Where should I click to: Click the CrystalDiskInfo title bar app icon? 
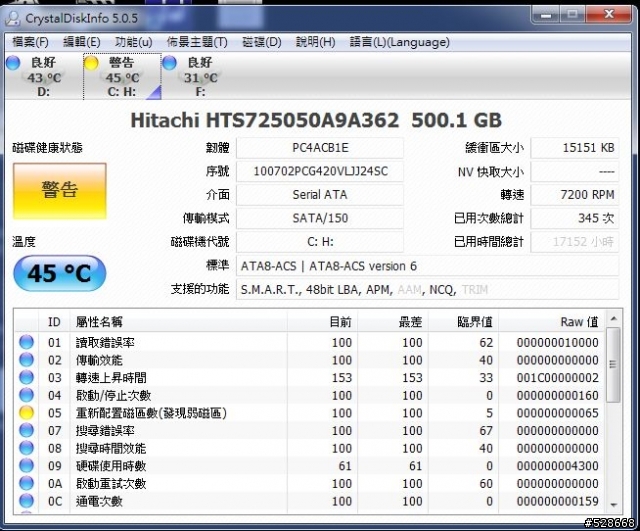(x=13, y=18)
